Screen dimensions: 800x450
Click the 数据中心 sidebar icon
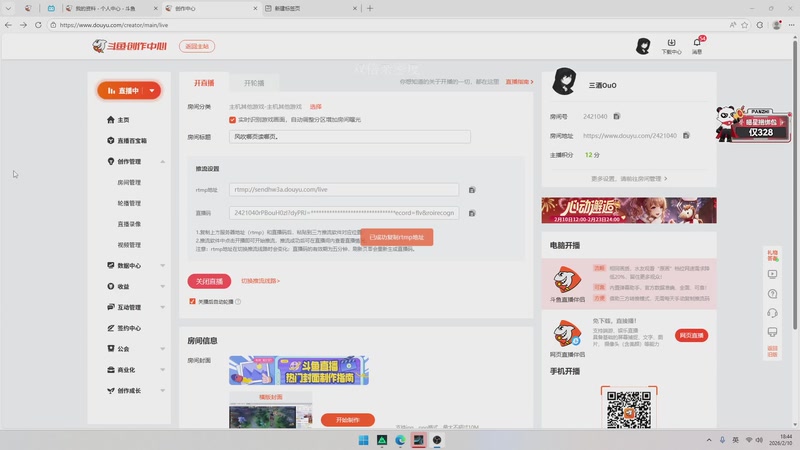(x=111, y=265)
